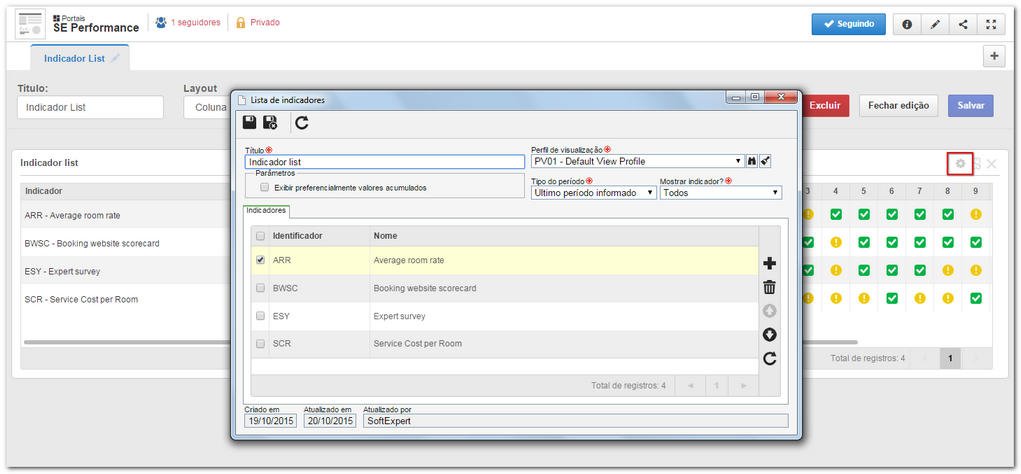Click the dialog Título input field
1021x474 pixels.
pyautogui.click(x=385, y=161)
